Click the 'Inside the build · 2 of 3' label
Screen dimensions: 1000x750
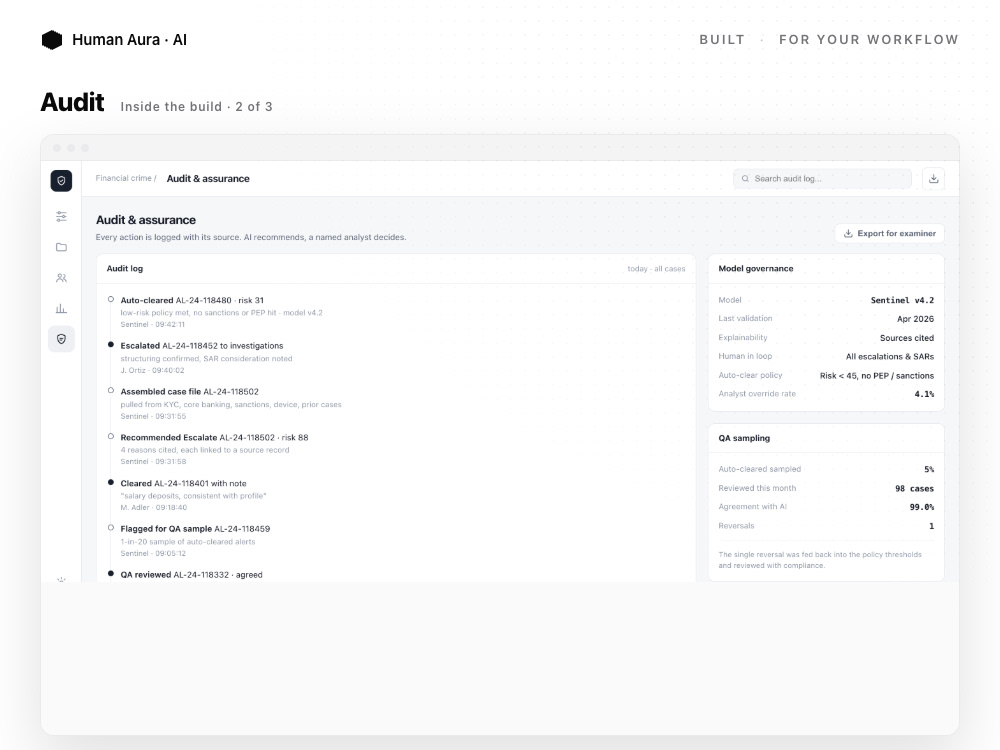point(196,107)
